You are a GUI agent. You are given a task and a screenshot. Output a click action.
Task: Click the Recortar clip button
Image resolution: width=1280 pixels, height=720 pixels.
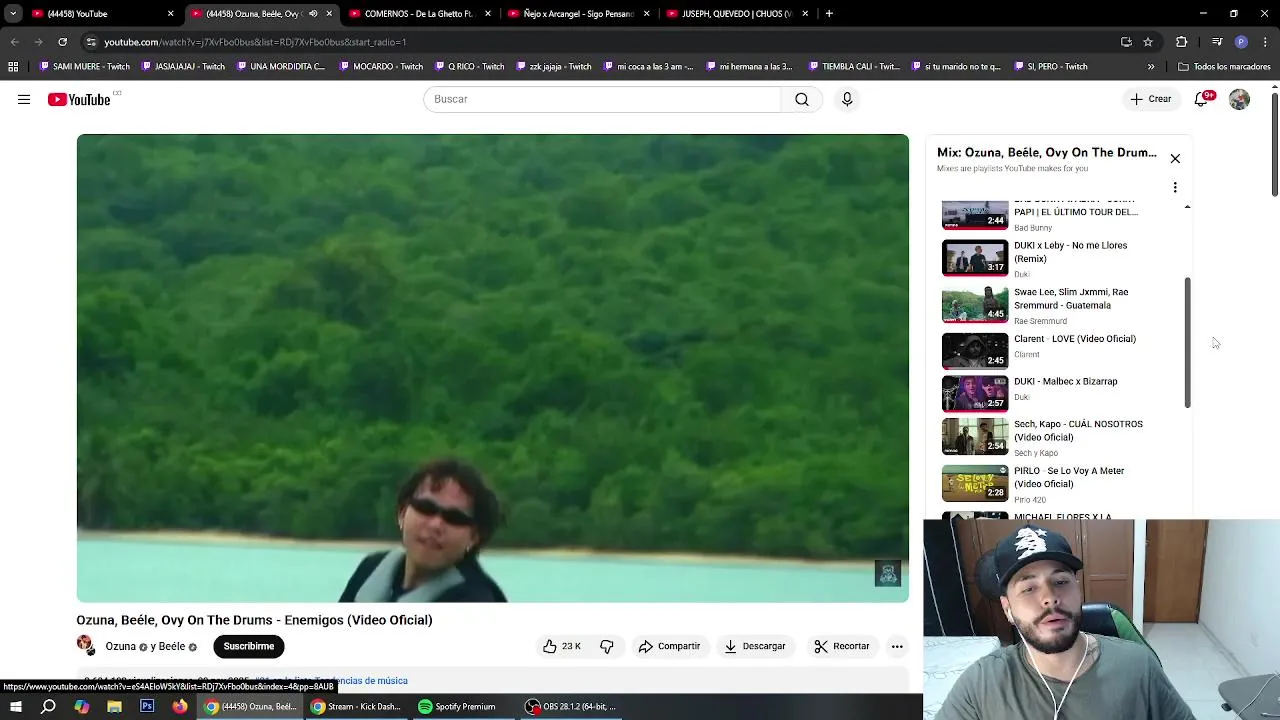coord(841,646)
